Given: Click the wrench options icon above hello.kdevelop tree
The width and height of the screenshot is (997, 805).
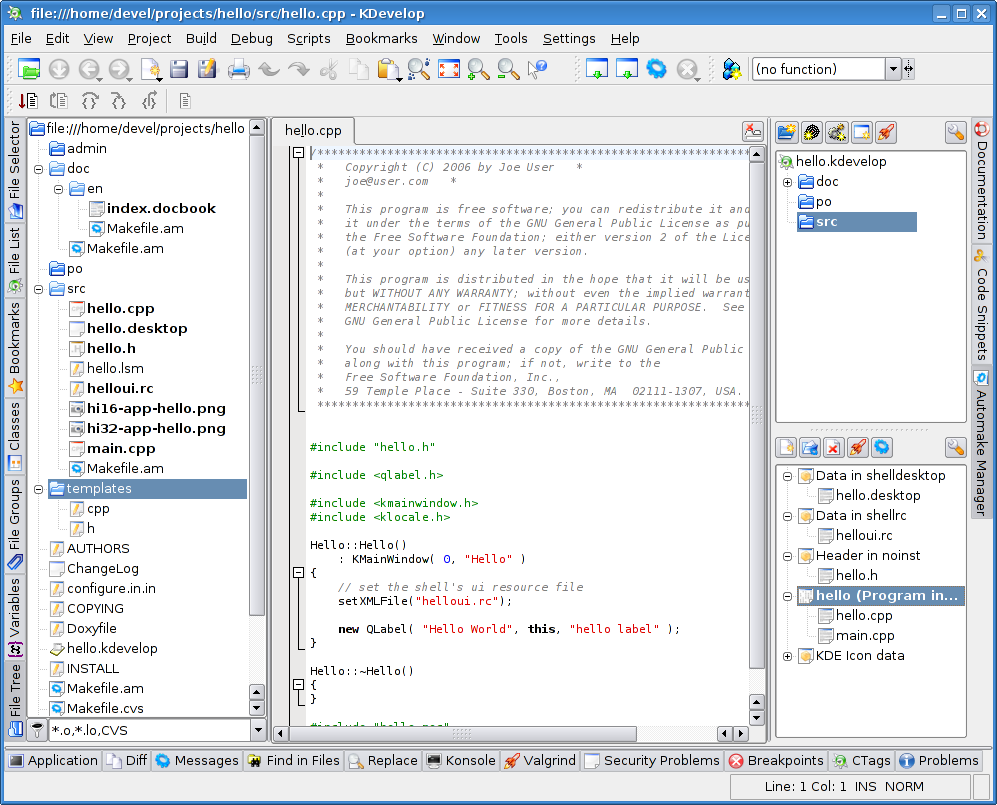Looking at the screenshot, I should pos(955,132).
